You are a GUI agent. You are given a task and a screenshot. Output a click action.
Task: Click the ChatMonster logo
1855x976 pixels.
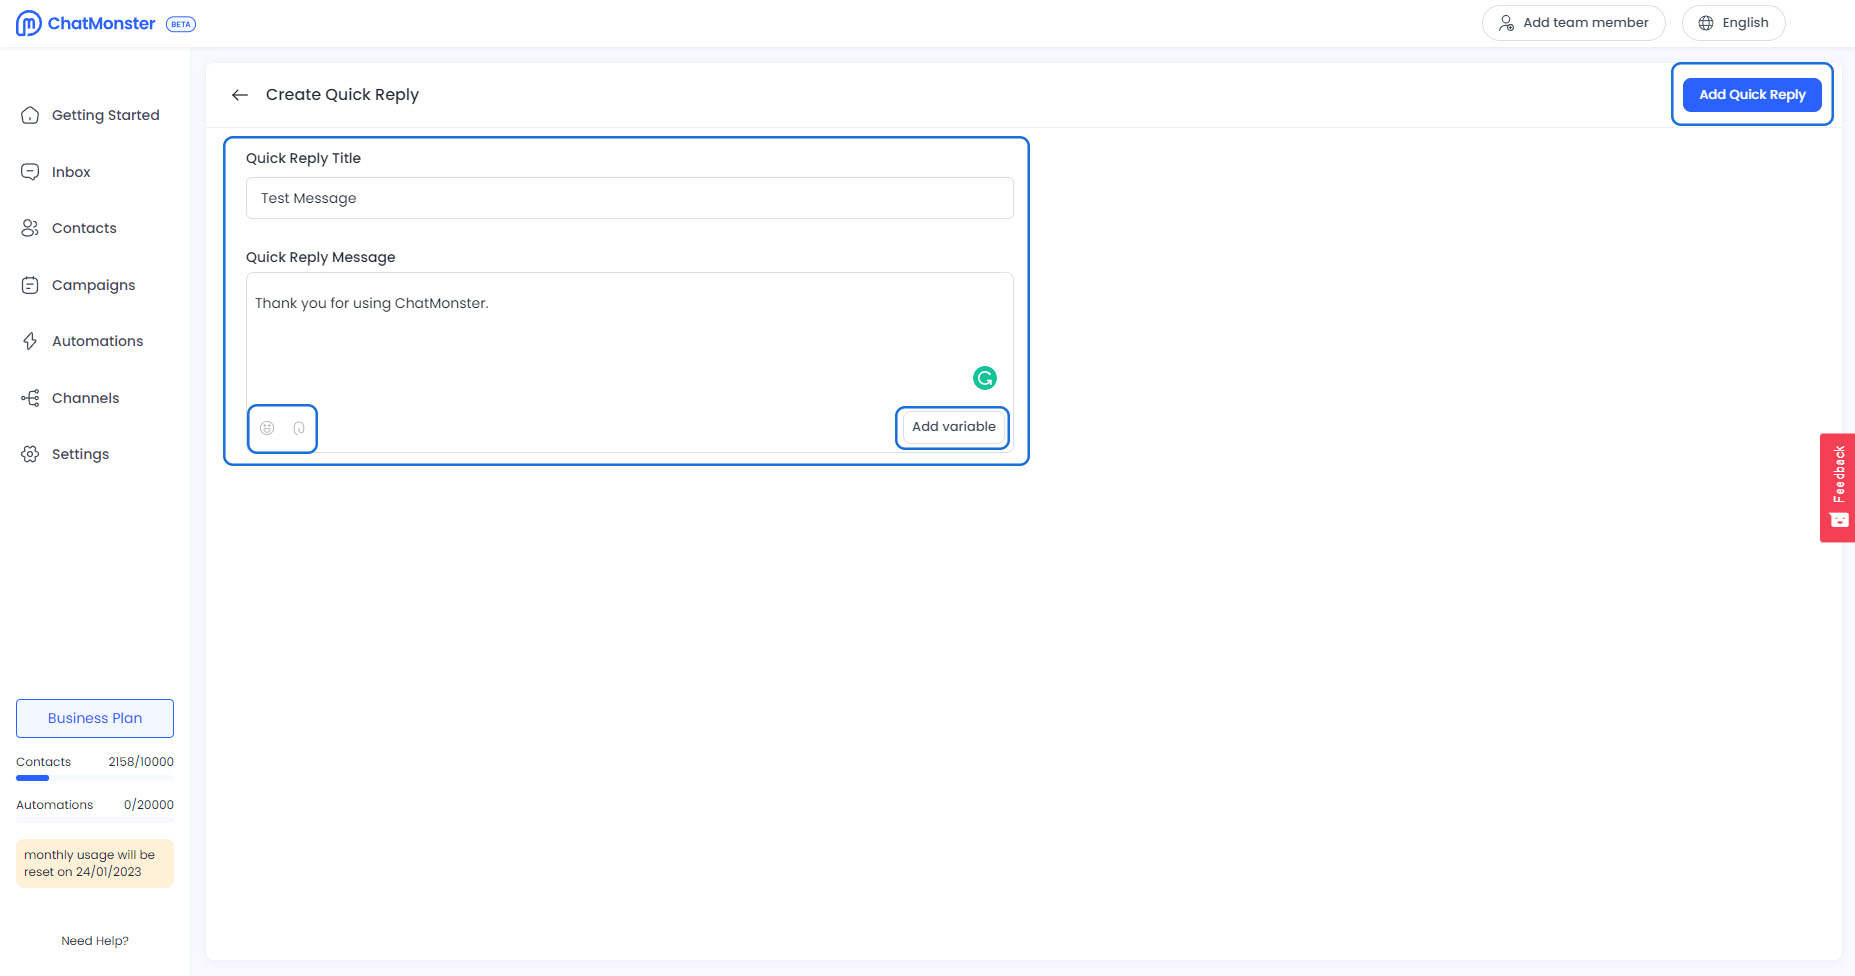(86, 23)
